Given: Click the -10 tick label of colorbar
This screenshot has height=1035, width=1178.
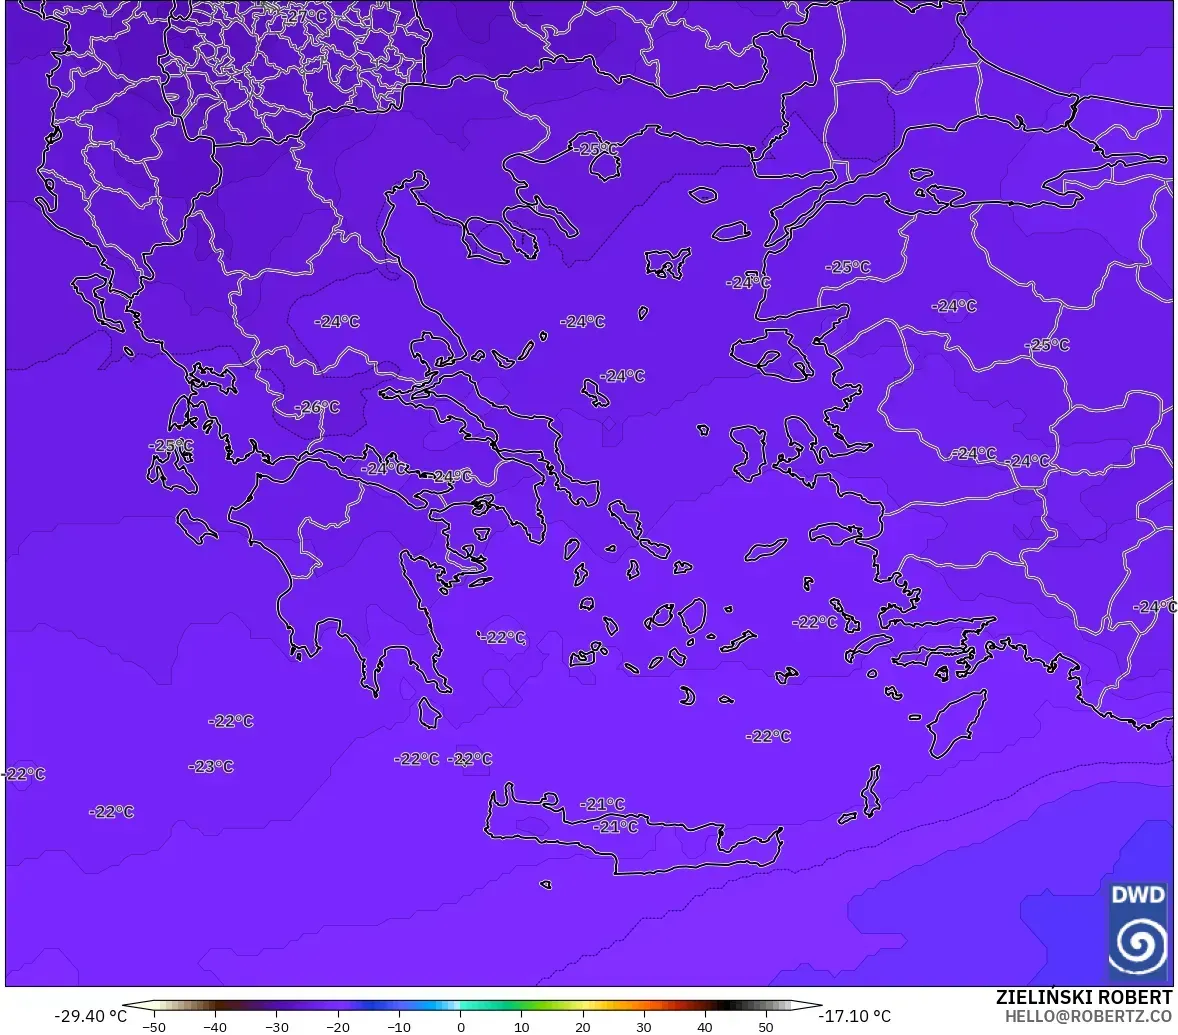Looking at the screenshot, I should [399, 1027].
